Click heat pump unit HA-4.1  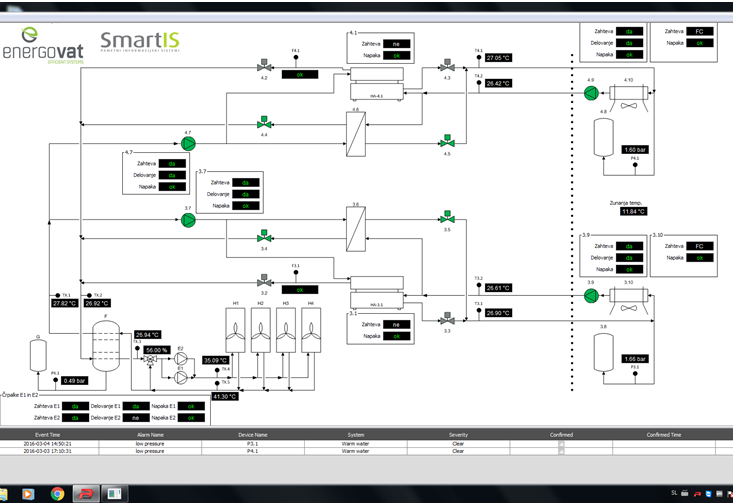377,83
